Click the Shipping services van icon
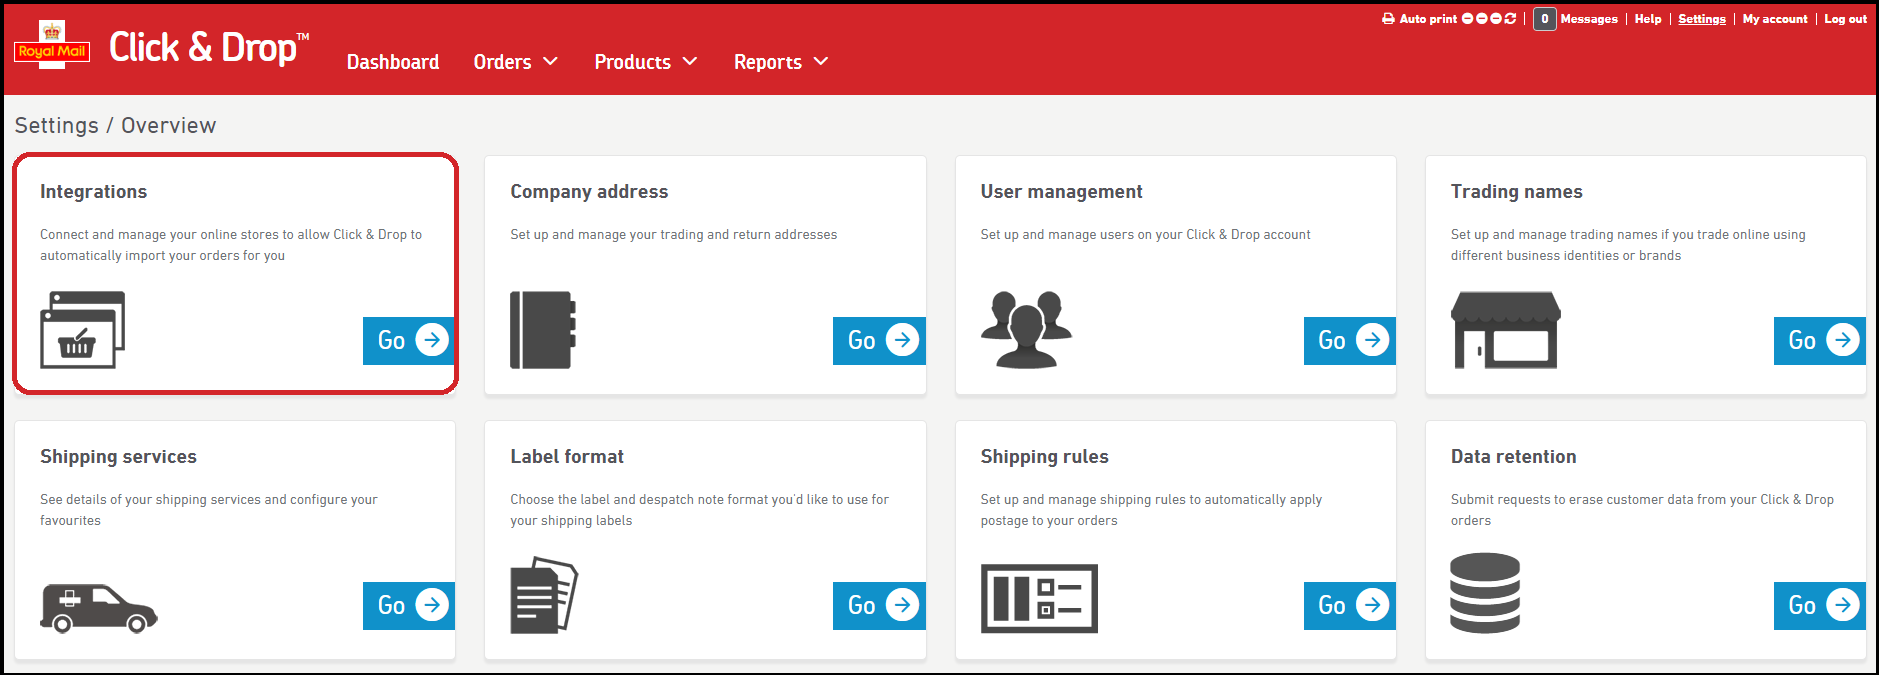 [x=98, y=608]
